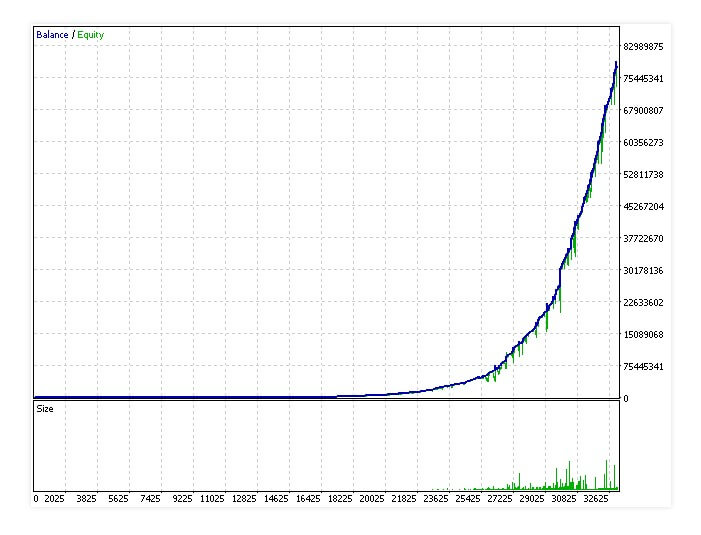Pick the 9225 trade number label
This screenshot has width=701, height=535.
[x=182, y=498]
